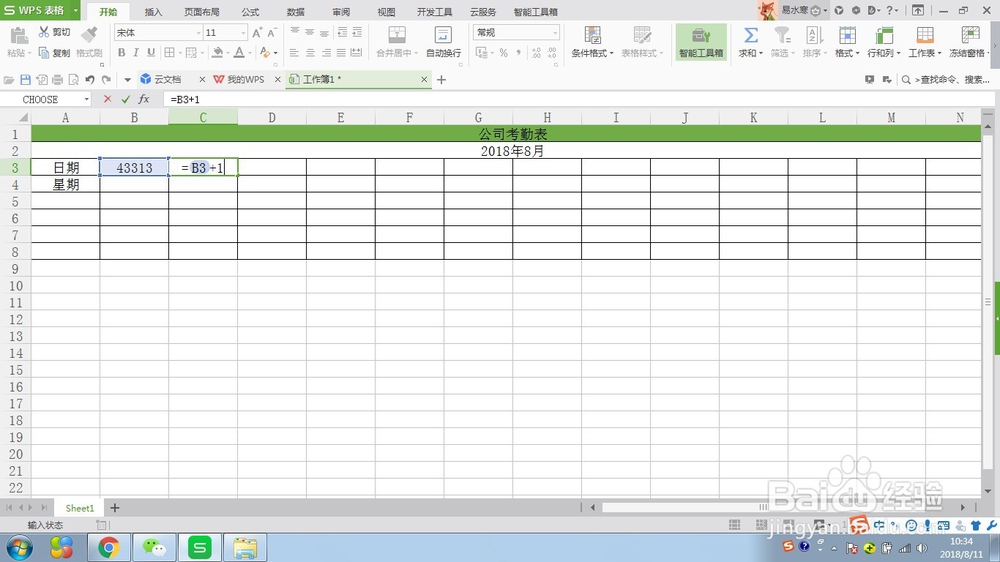Click the cell borders icon
This screenshot has height=562, width=1000.
click(x=169, y=53)
